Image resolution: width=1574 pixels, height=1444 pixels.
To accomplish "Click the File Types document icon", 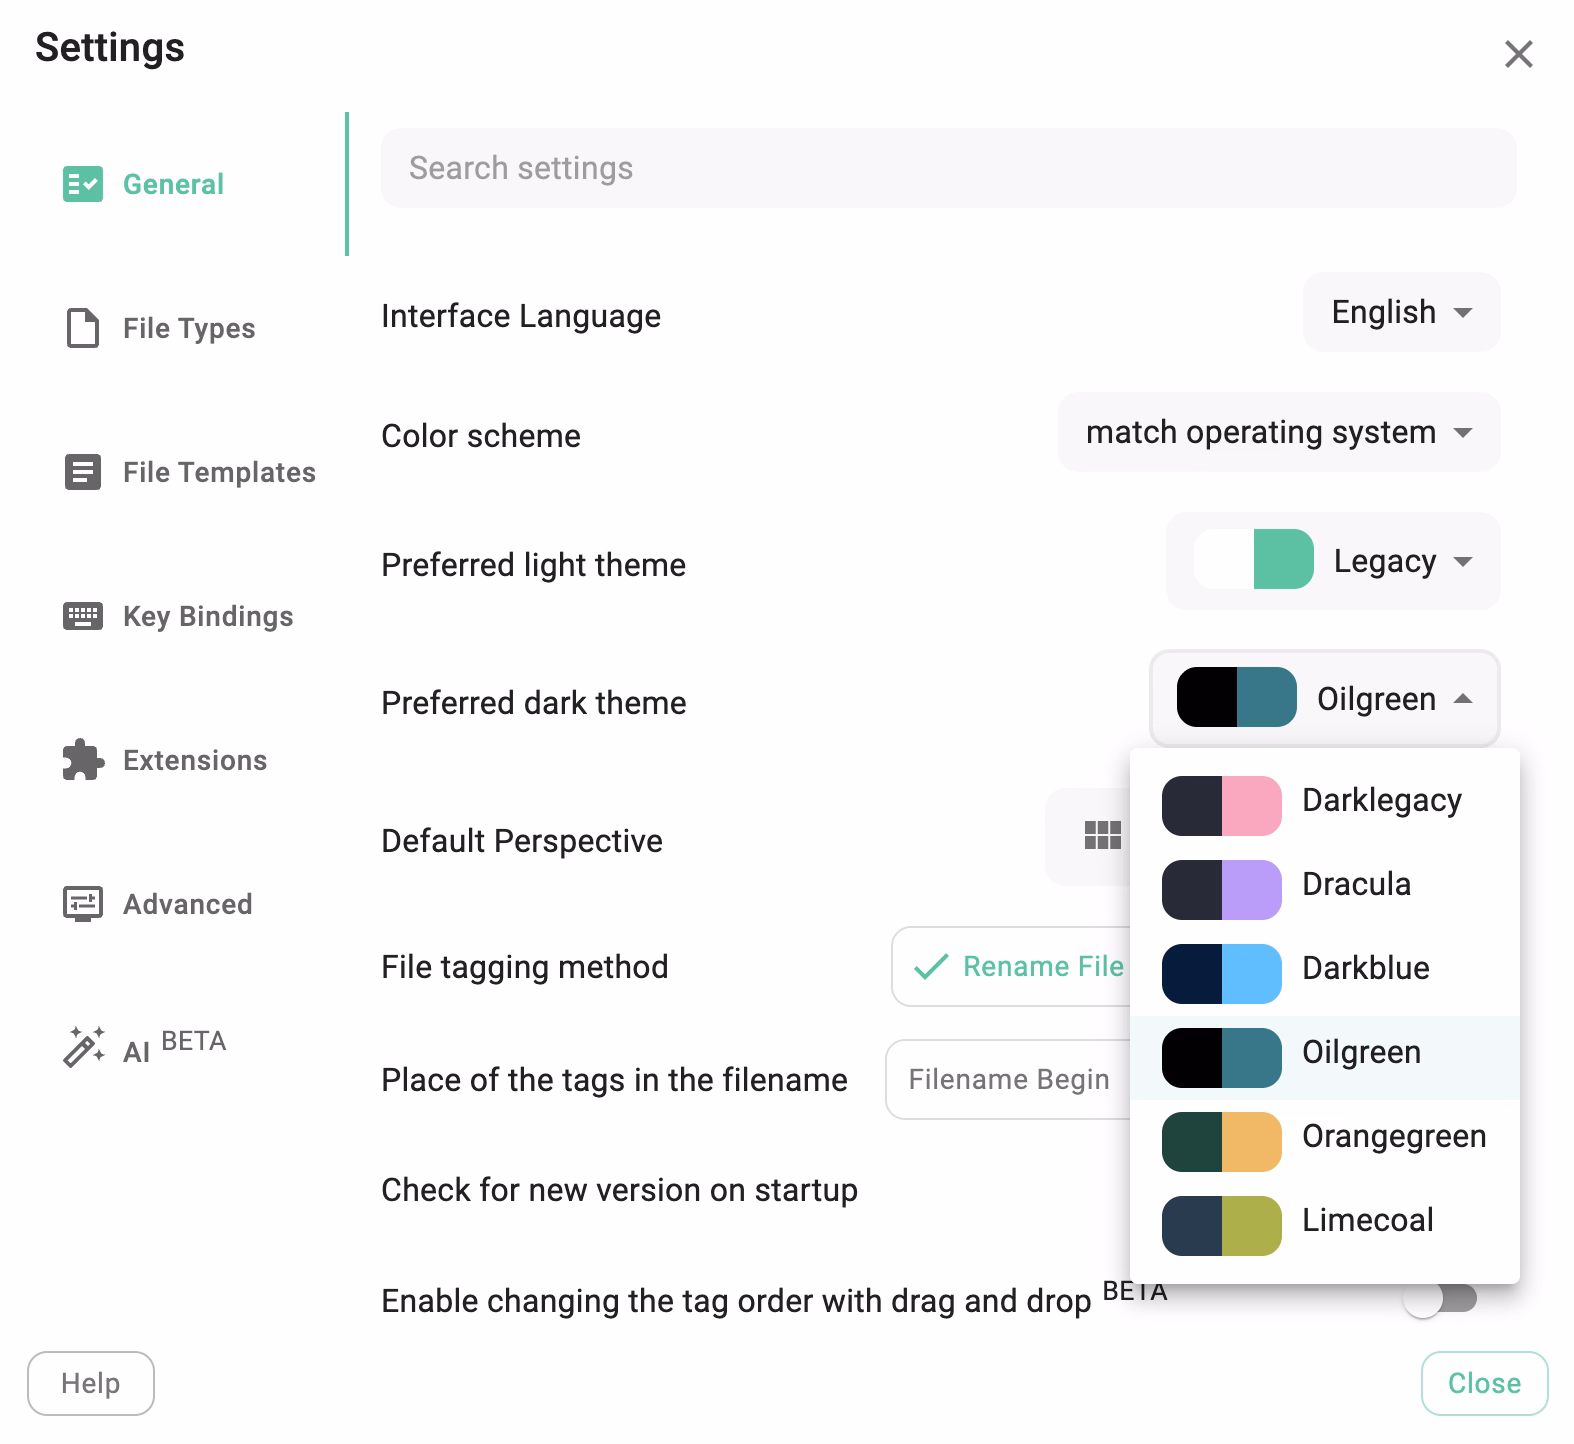I will pos(84,327).
